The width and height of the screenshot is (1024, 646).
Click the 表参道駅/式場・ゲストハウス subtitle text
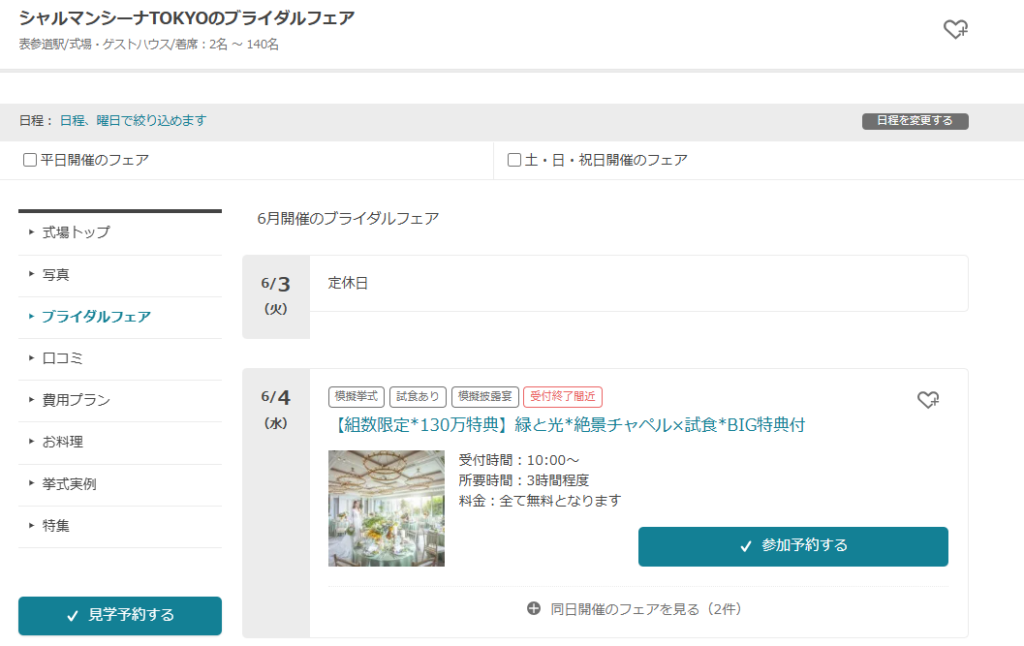tap(149, 44)
